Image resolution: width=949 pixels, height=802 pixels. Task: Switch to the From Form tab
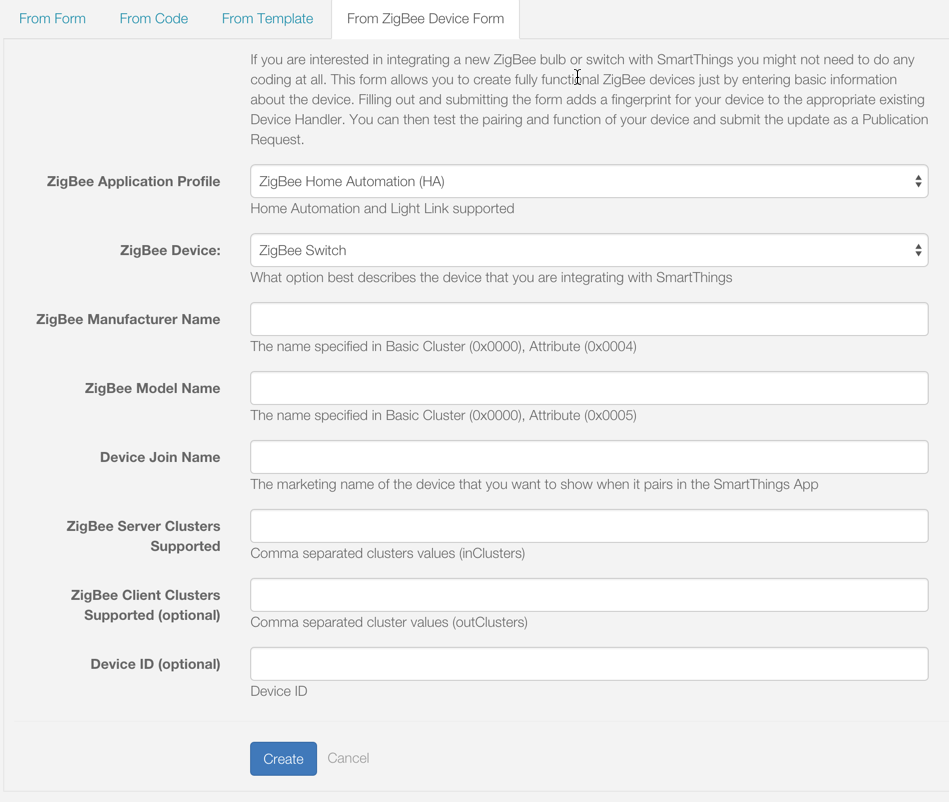point(52,19)
